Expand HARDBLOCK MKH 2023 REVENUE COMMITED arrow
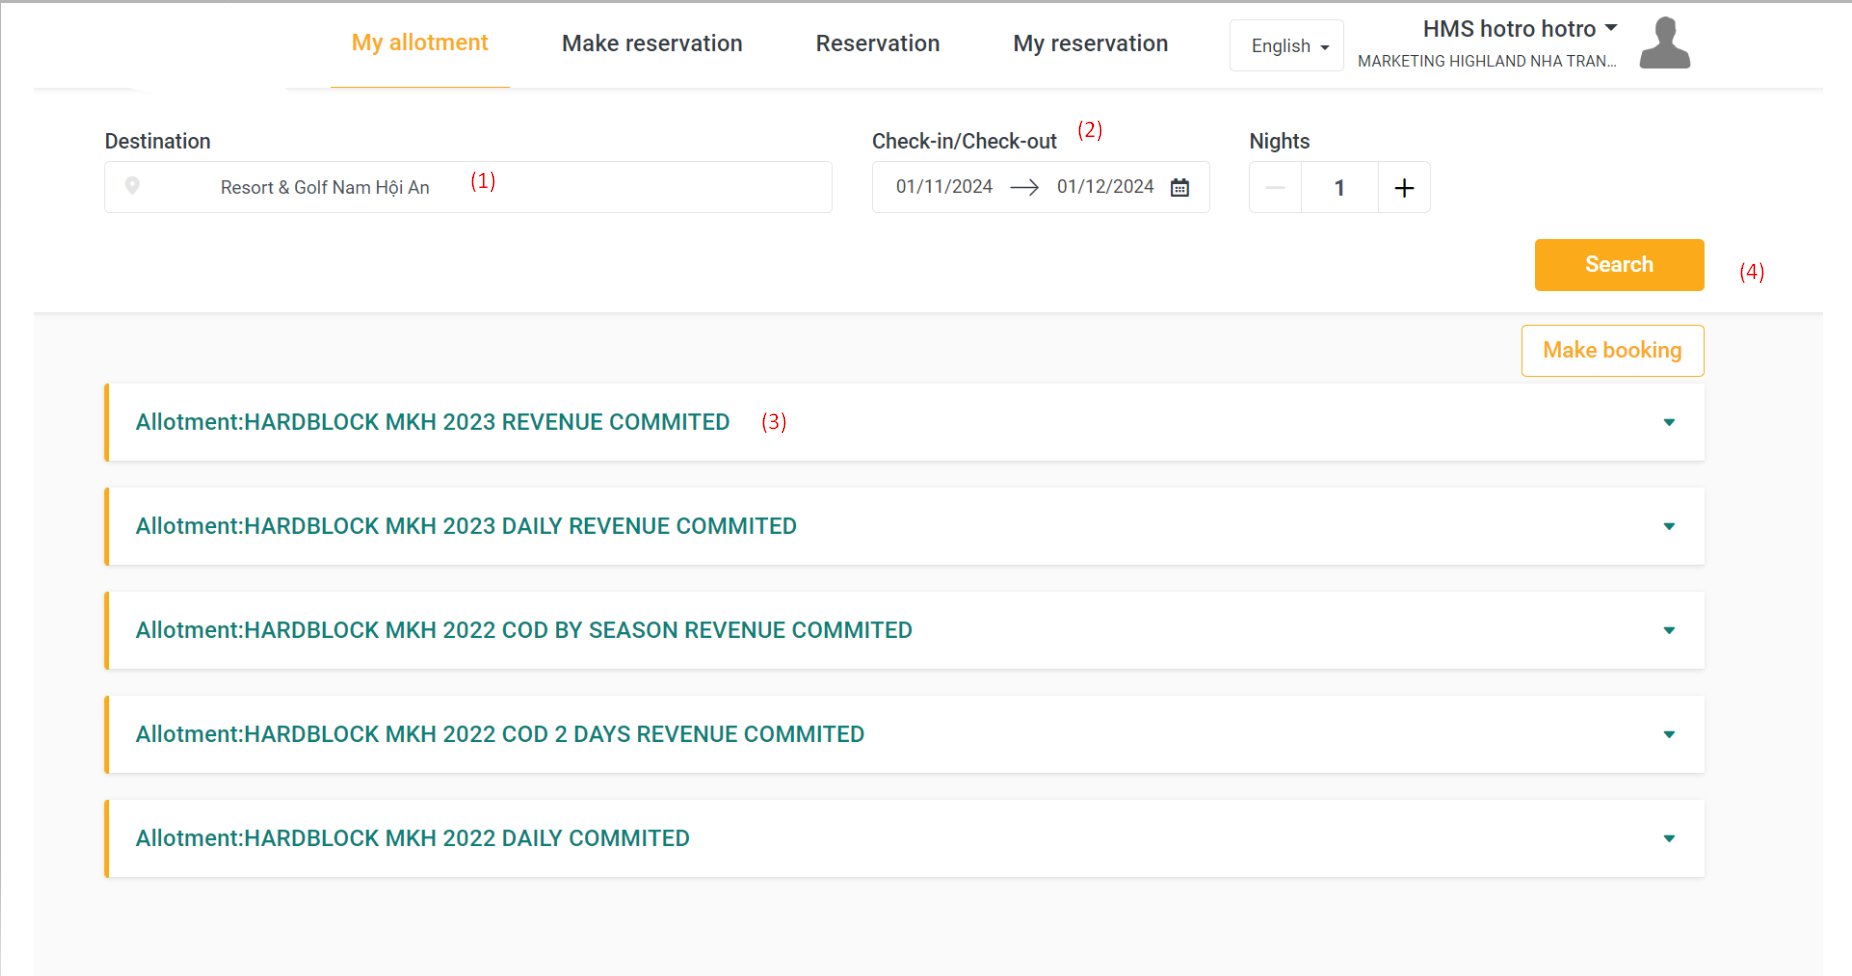The image size is (1852, 976). (x=1669, y=423)
